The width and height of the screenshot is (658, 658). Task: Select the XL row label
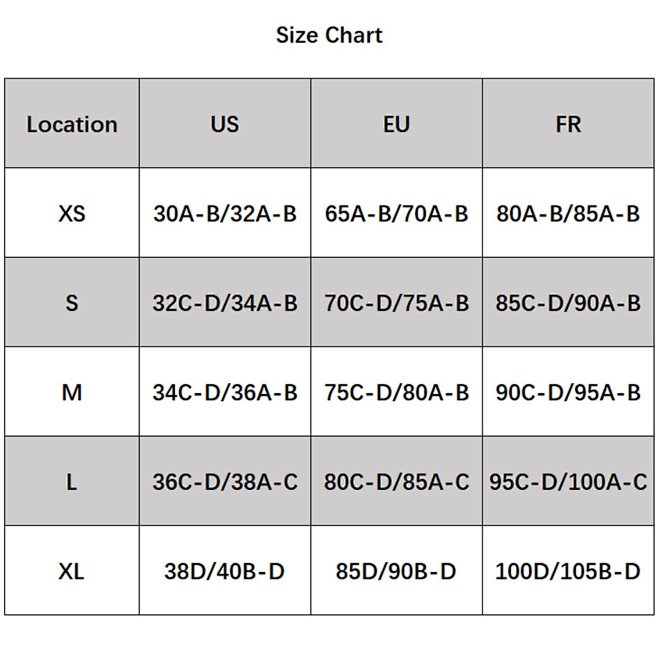[72, 572]
